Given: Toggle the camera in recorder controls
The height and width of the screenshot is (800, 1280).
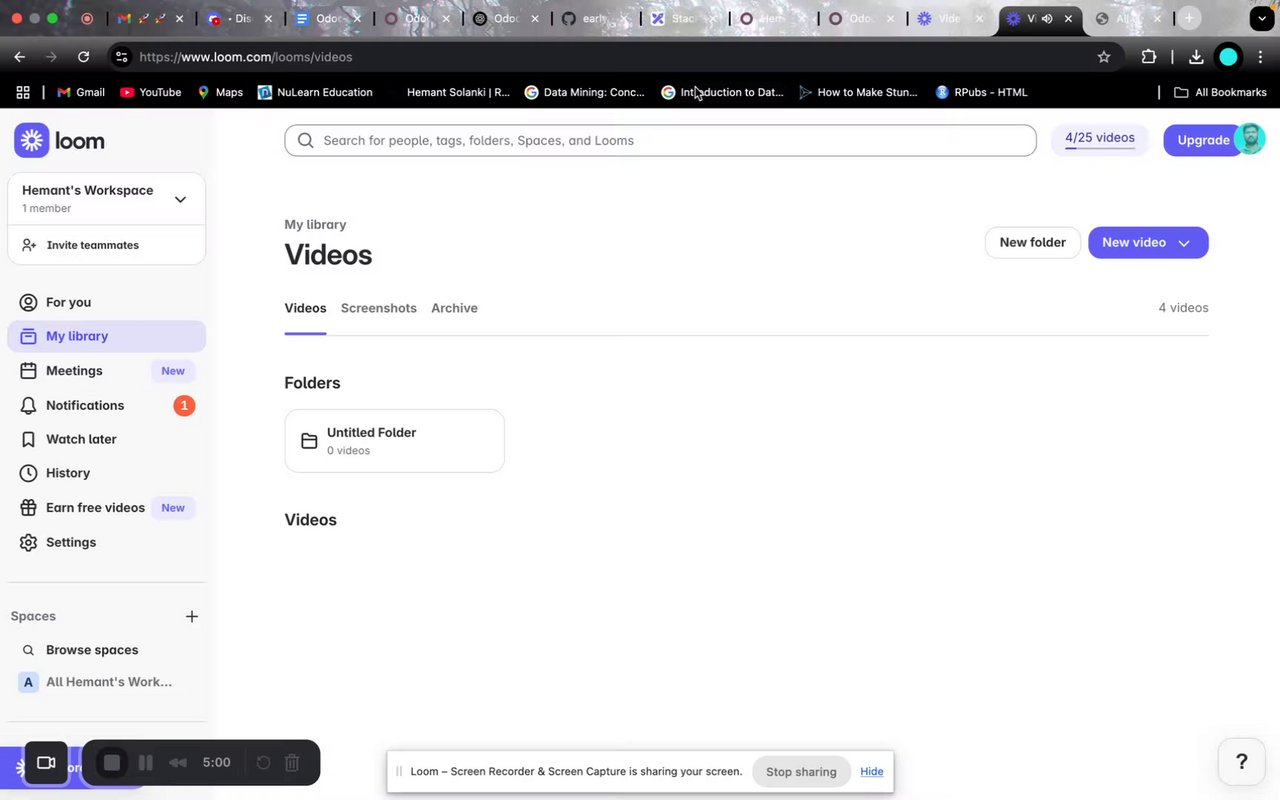Looking at the screenshot, I should [46, 763].
